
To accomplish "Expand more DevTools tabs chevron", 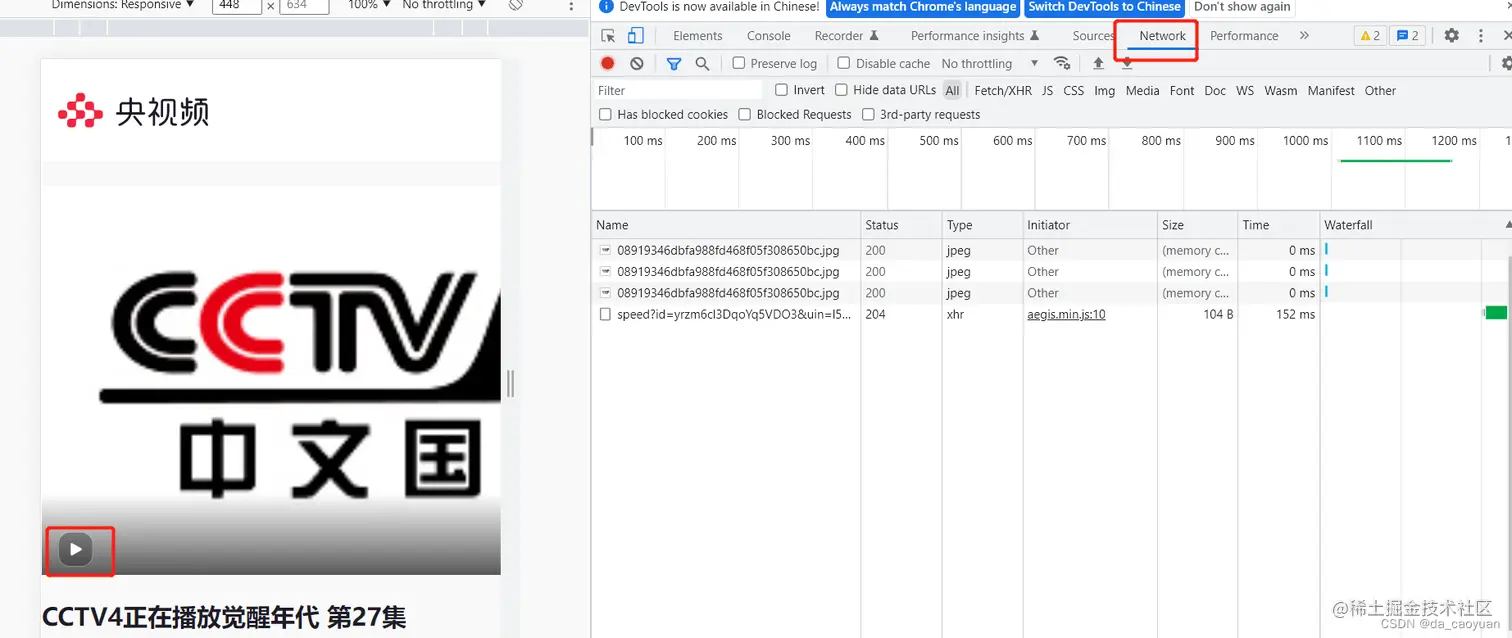I will [1304, 35].
